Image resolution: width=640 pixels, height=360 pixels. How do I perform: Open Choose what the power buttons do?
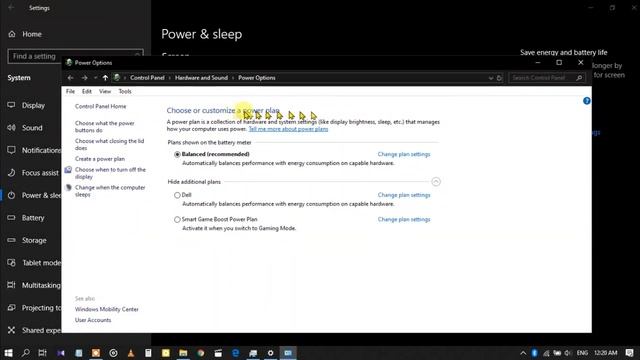[x=104, y=127]
